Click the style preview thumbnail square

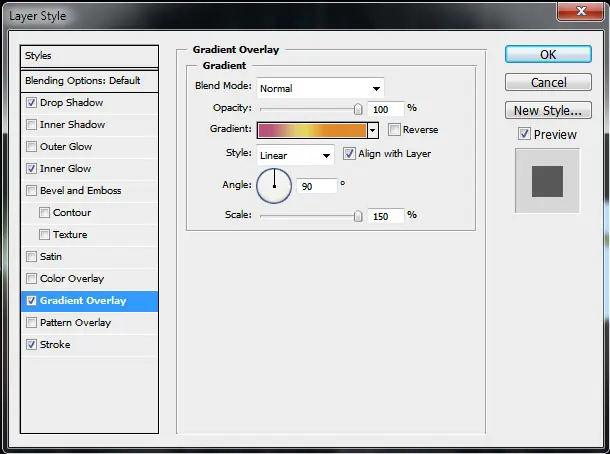point(547,181)
